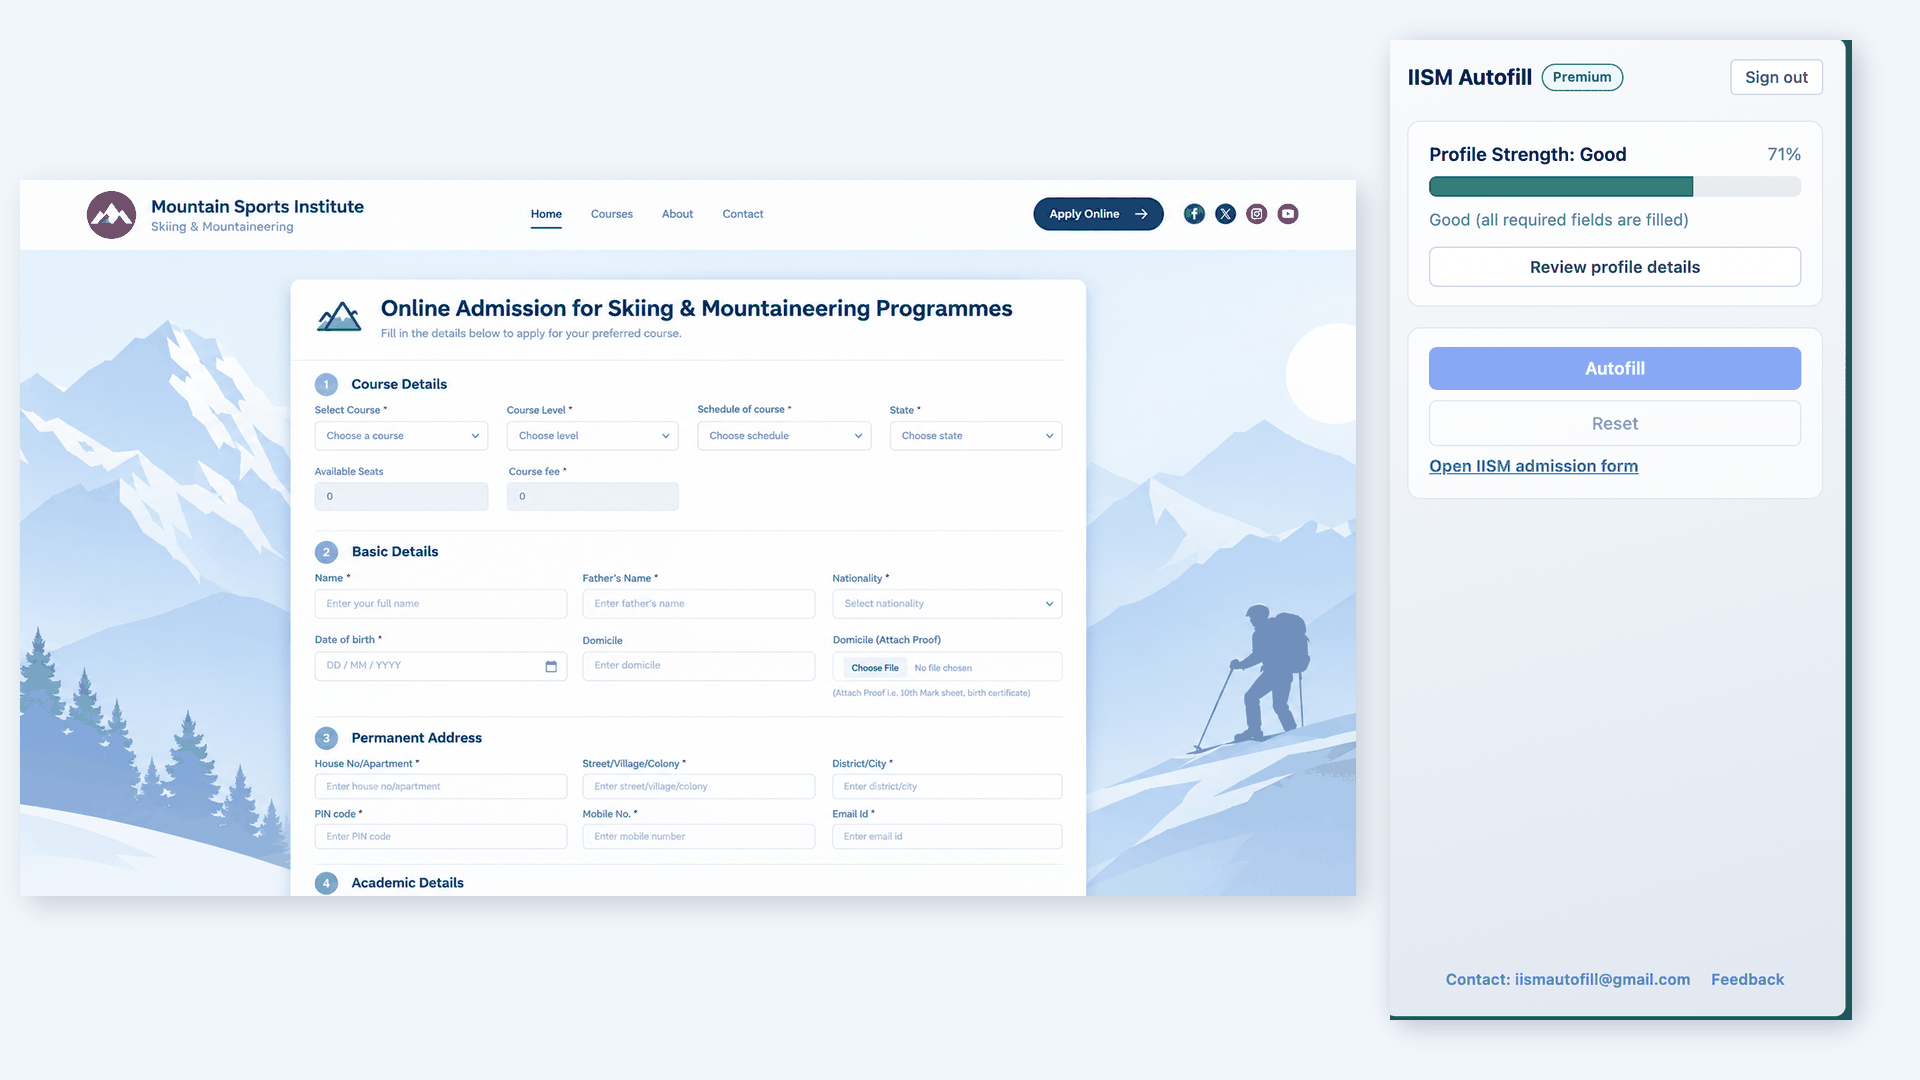Expand the Course Level dropdown
This screenshot has width=1920, height=1080.
(593, 436)
